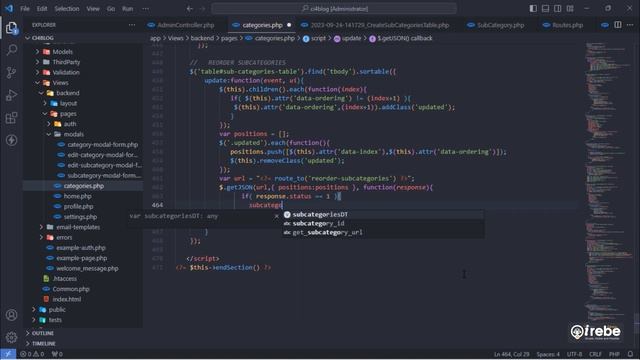Screen dimensions: 640x360
Task: Click unsaved dot on categories.php tab
Action: tap(289, 25)
